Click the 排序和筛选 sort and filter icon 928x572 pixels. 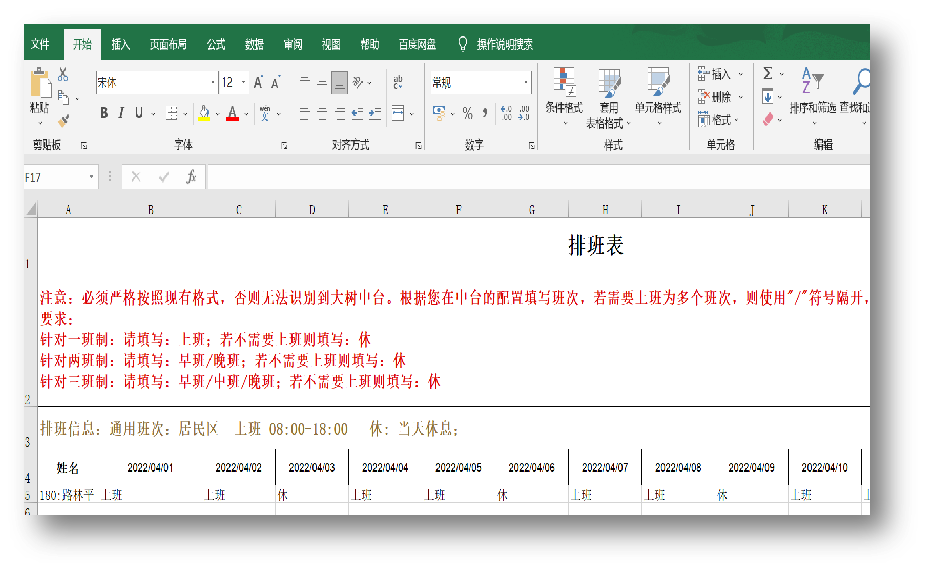pos(812,96)
